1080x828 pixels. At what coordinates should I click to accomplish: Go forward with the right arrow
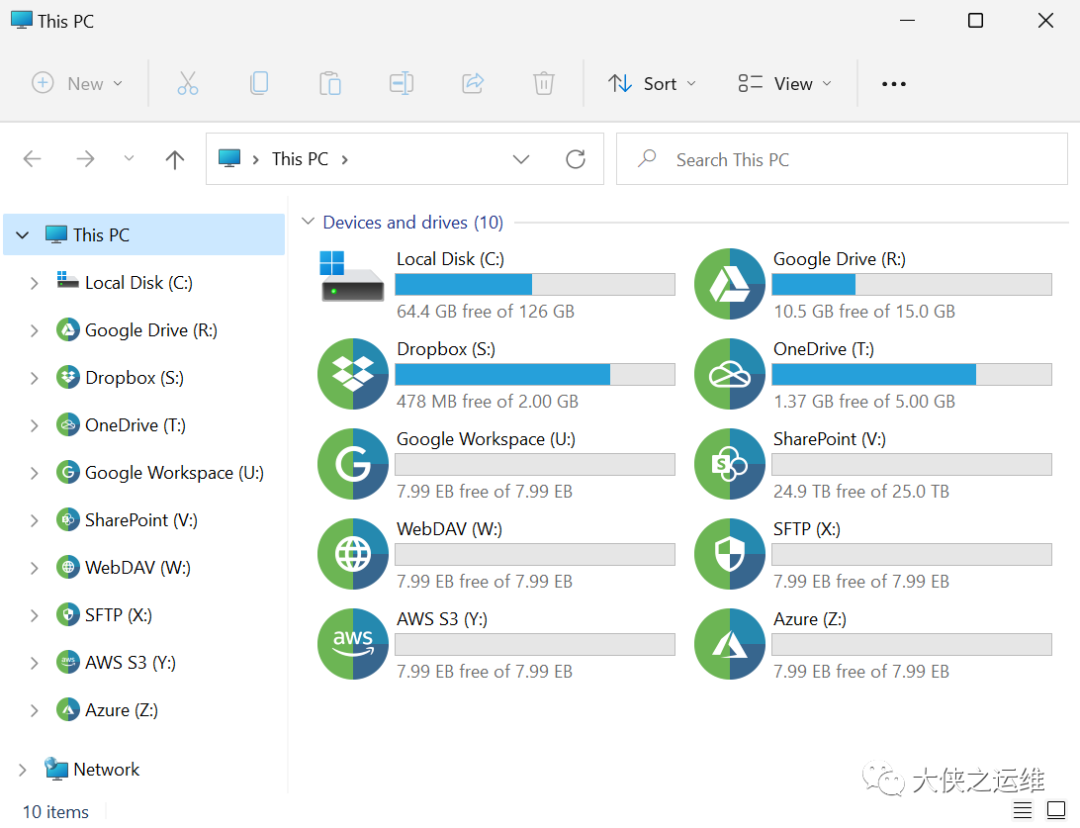pyautogui.click(x=85, y=159)
